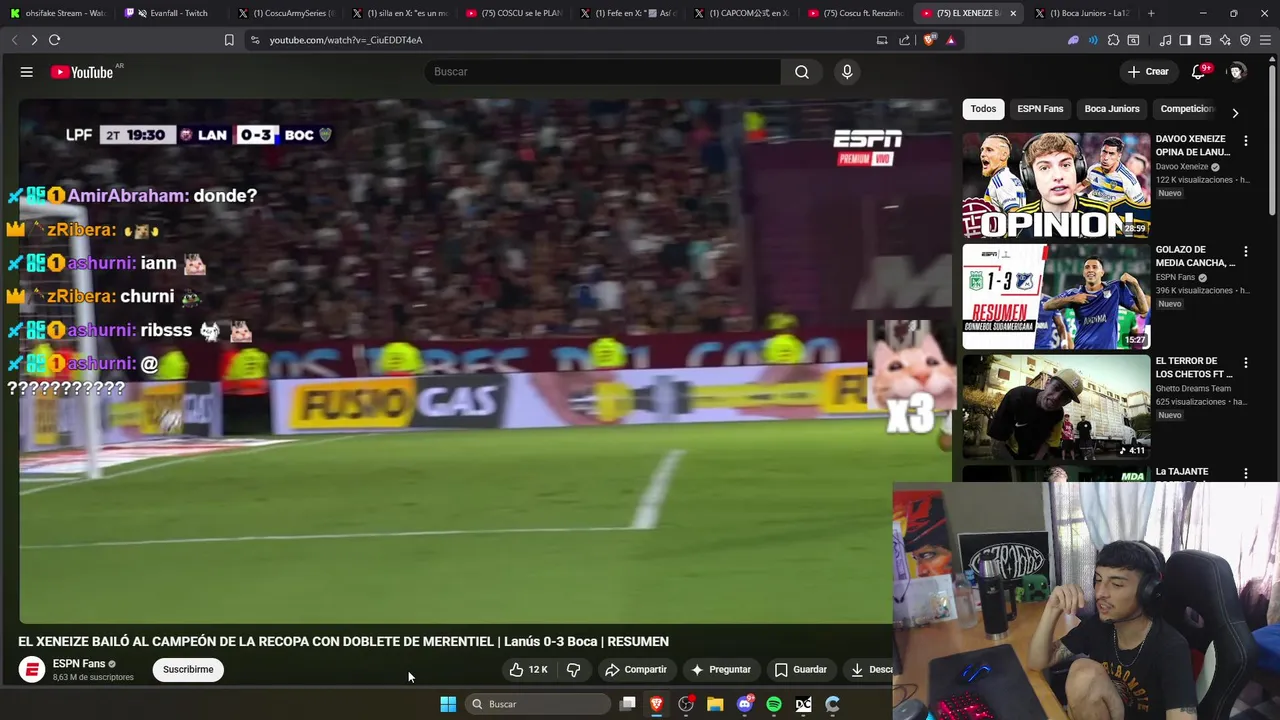
Task: Switch to the CoscuArmySeries X tab
Action: tap(287, 13)
